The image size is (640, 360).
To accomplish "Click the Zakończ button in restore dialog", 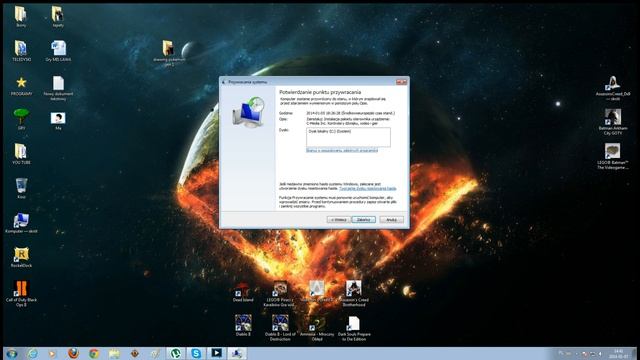I will (363, 220).
